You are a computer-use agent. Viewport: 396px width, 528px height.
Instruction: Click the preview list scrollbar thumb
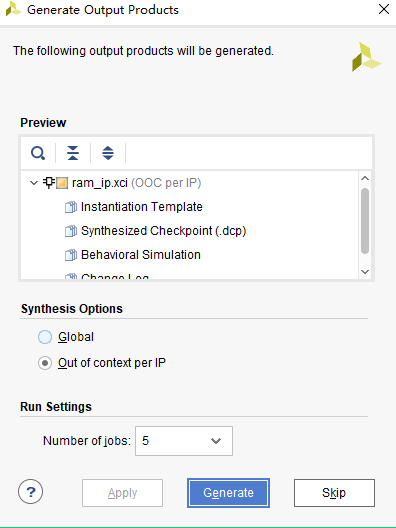pos(365,221)
